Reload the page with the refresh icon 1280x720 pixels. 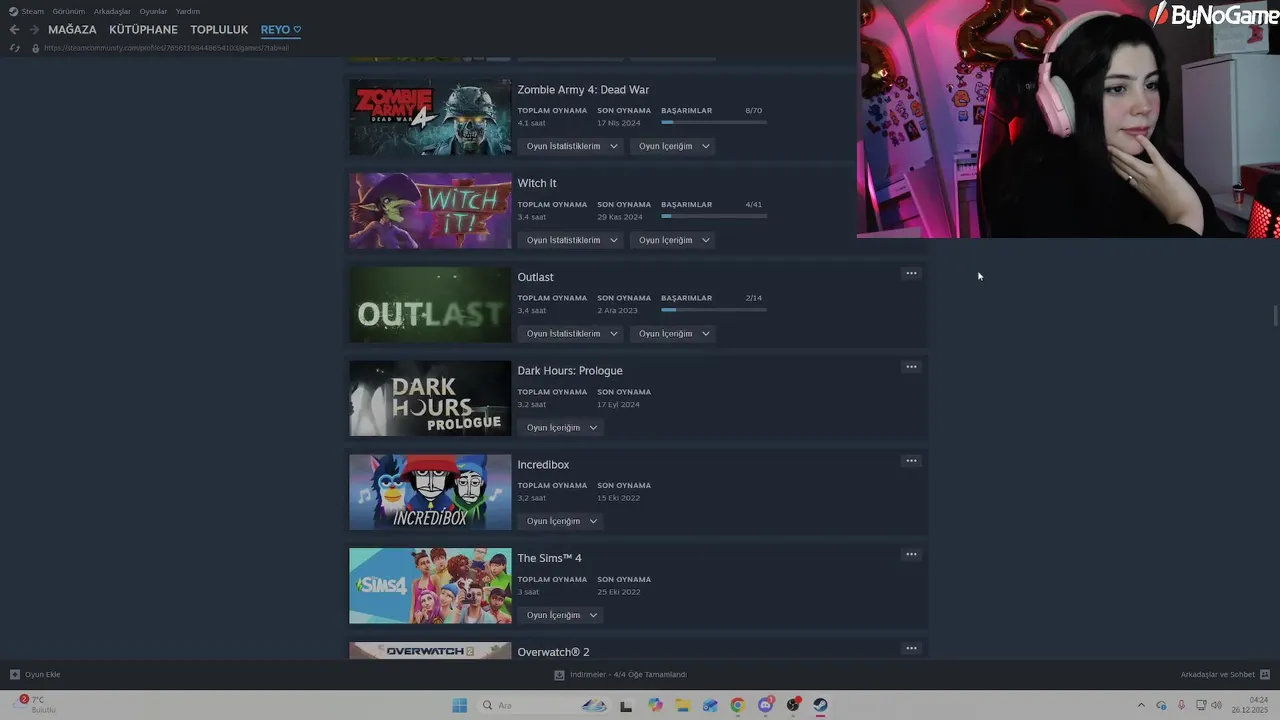coord(14,48)
